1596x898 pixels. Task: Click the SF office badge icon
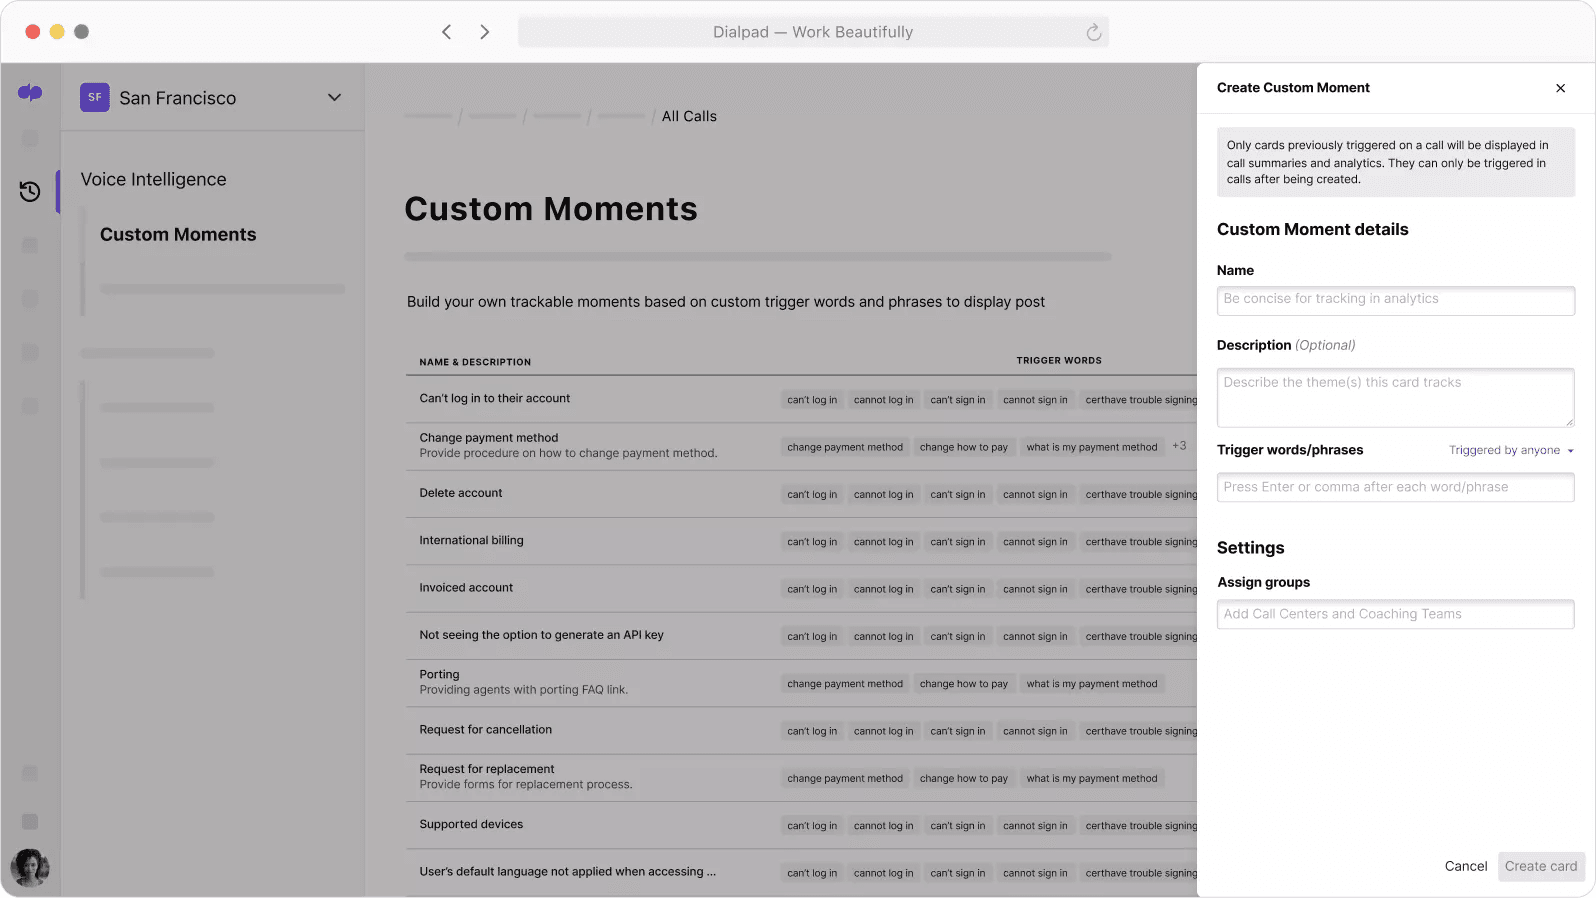pyautogui.click(x=95, y=97)
